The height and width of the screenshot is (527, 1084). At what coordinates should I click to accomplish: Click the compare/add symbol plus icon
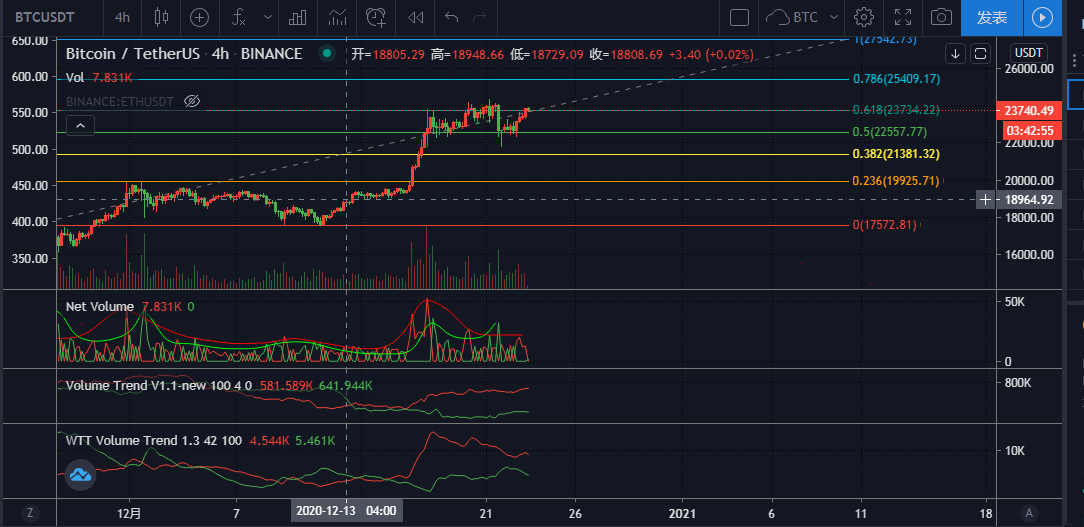tap(200, 17)
